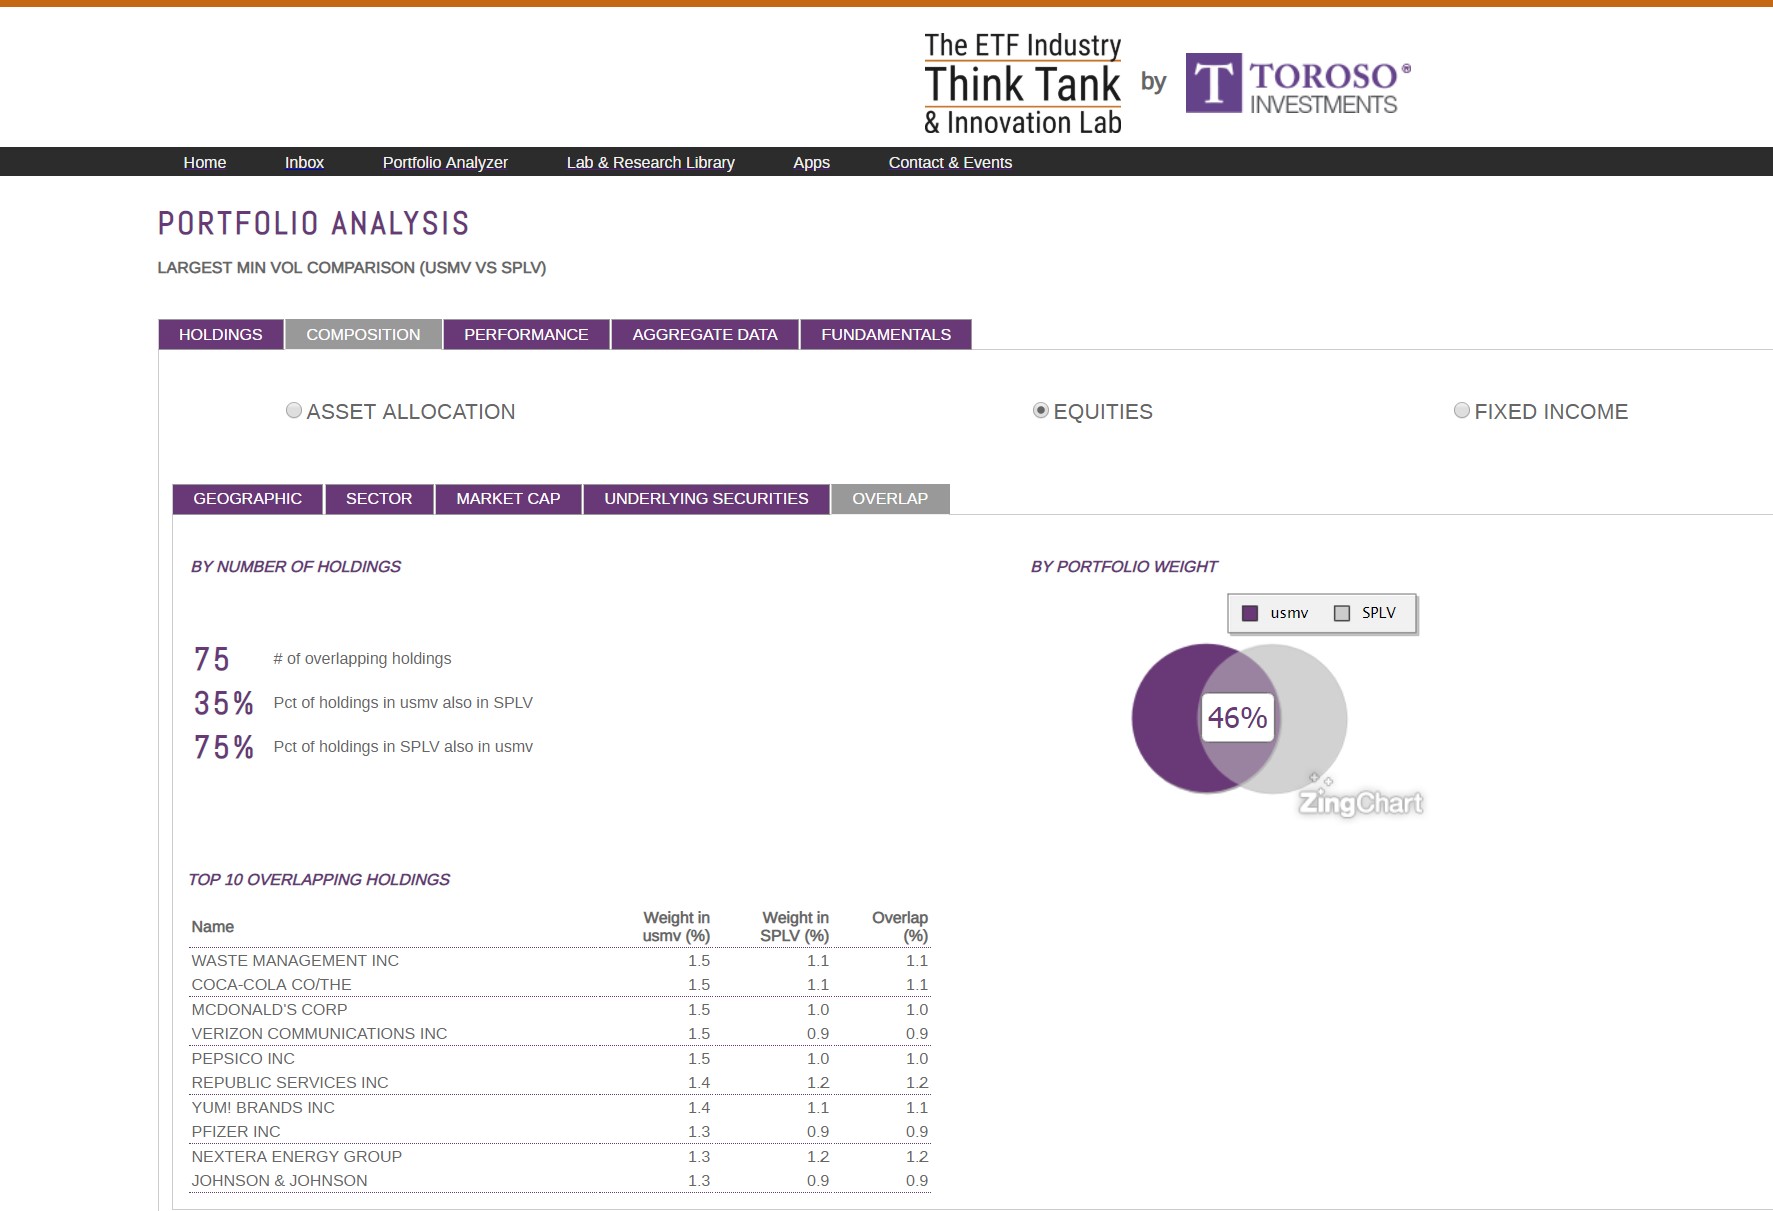Select the WASTE MANAGEMENT INC row

coord(560,960)
